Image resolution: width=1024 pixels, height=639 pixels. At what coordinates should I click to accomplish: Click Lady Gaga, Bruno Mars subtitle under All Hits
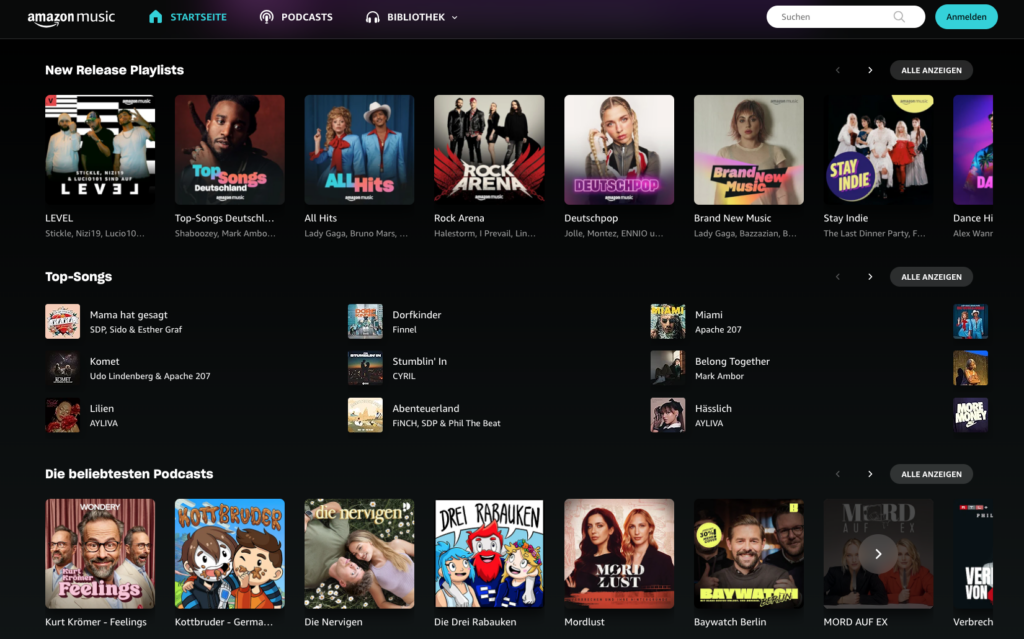(356, 233)
